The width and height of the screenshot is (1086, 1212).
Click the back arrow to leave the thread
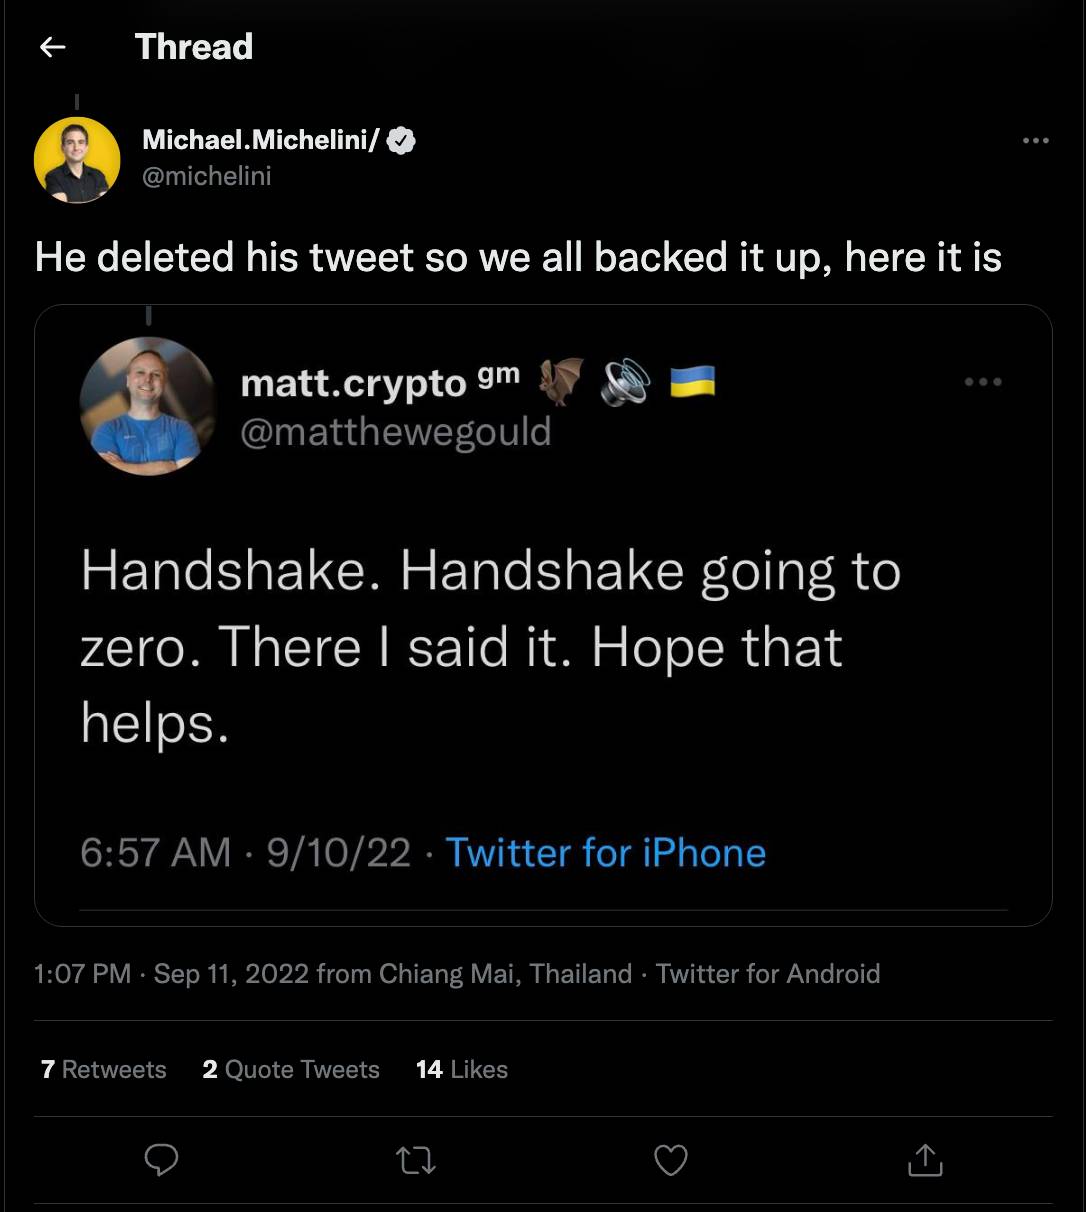tap(51, 47)
